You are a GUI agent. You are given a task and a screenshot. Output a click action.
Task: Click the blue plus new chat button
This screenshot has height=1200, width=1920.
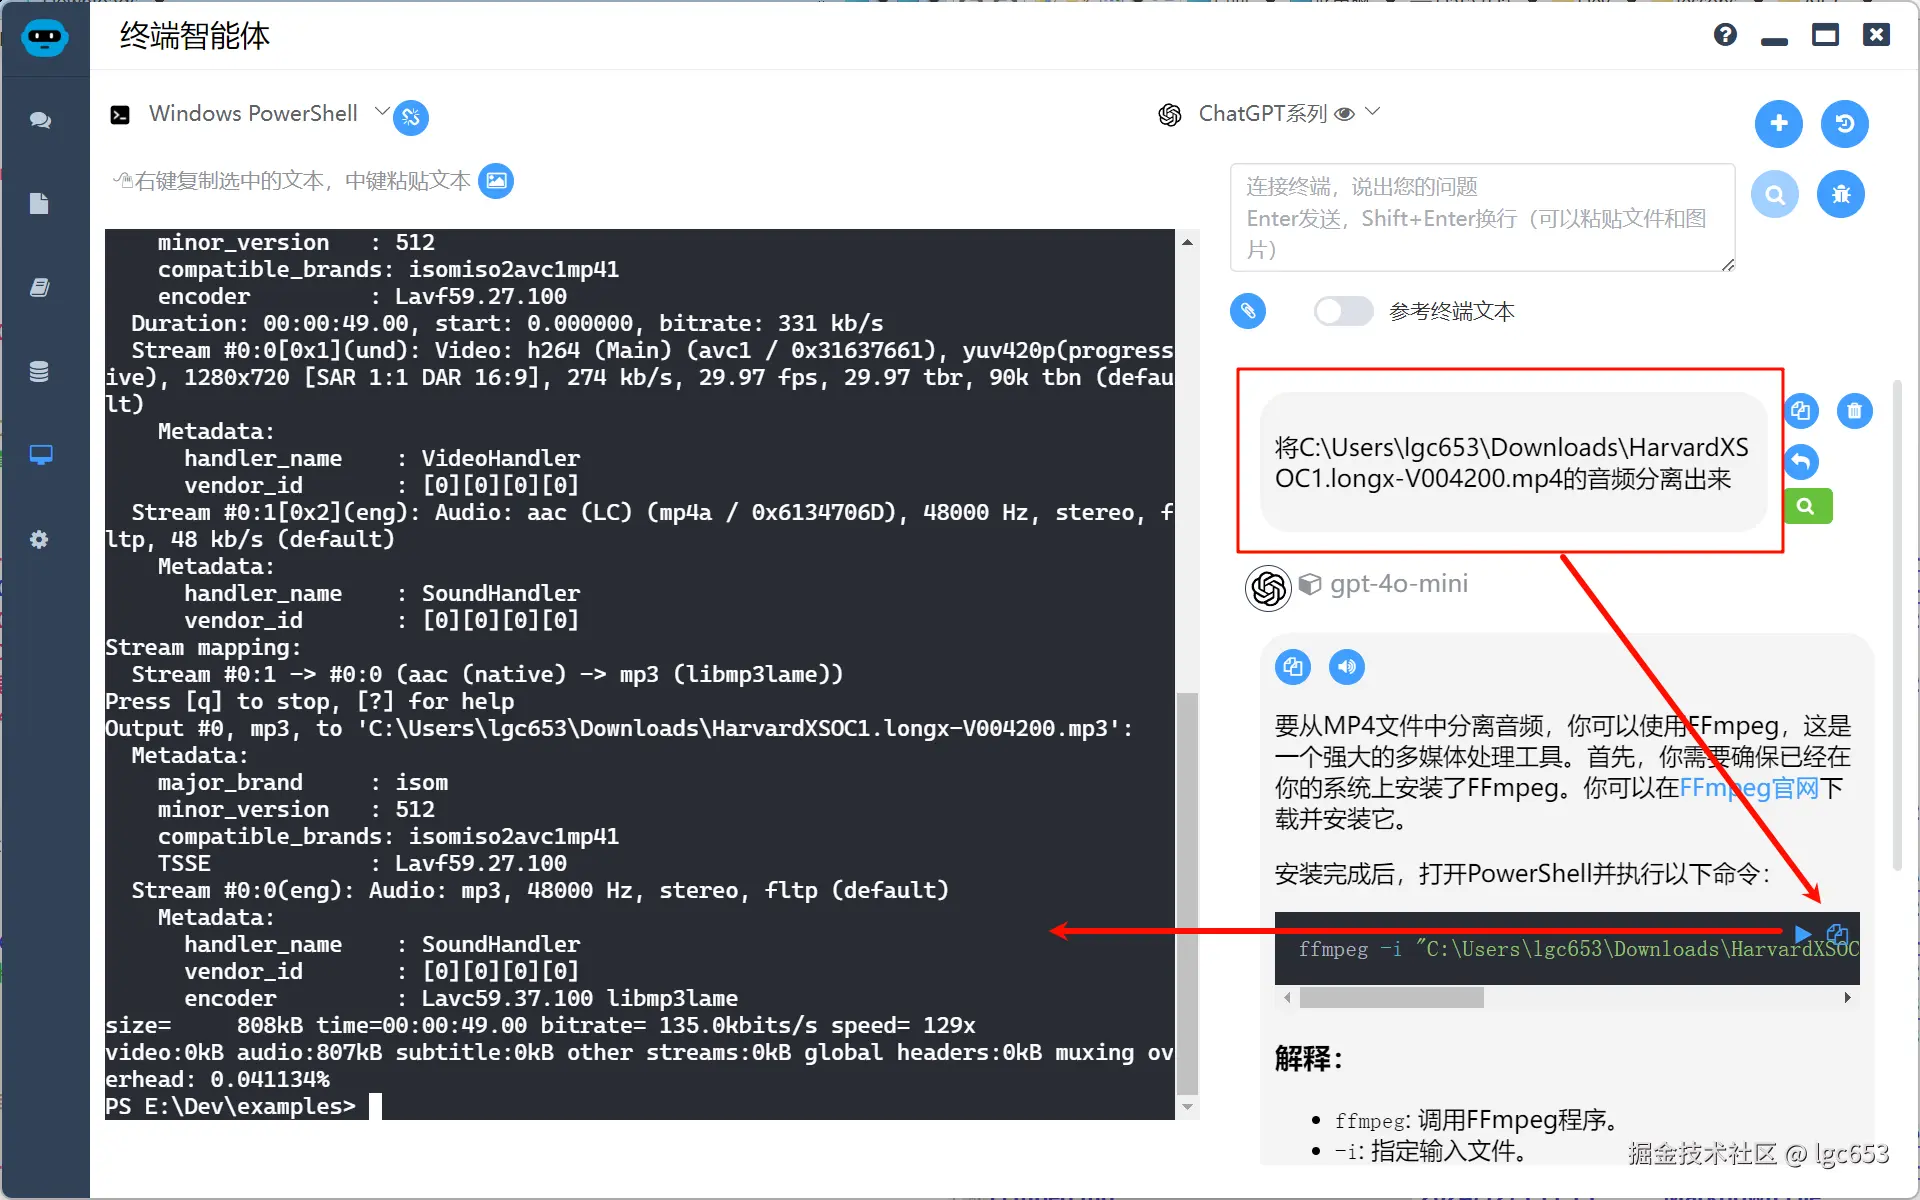pos(1778,123)
